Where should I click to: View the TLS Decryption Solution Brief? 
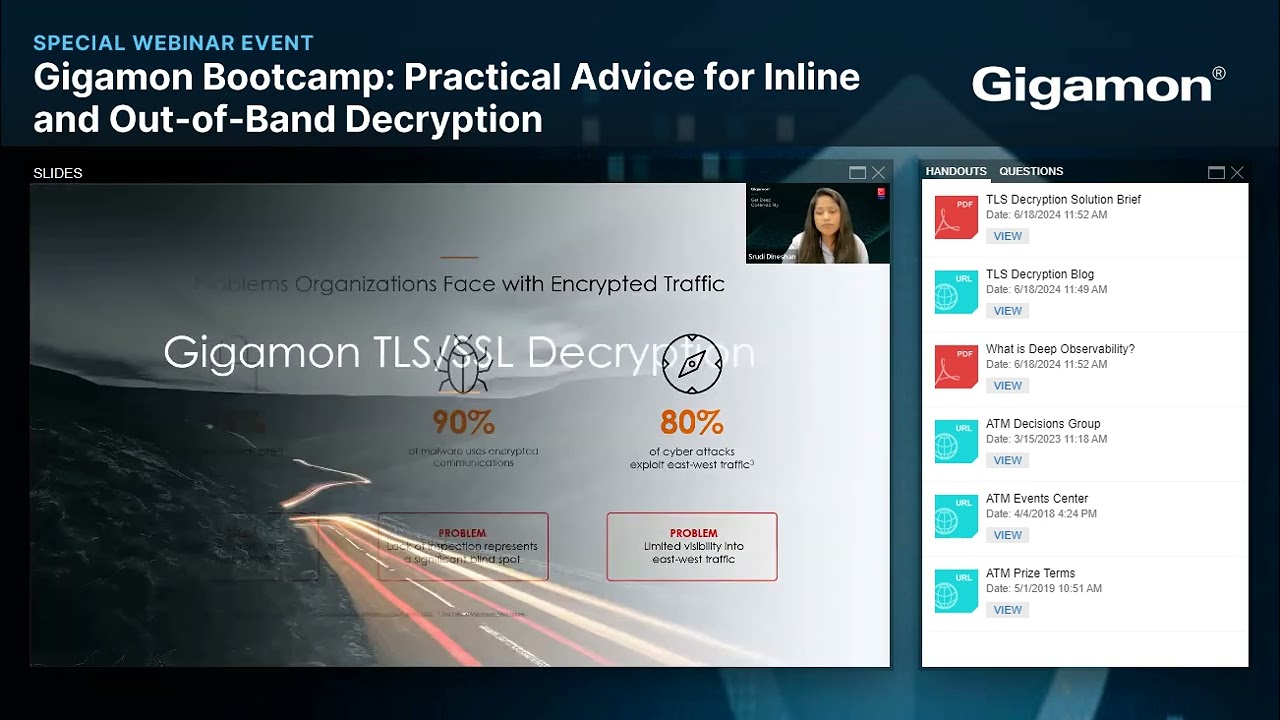1007,236
